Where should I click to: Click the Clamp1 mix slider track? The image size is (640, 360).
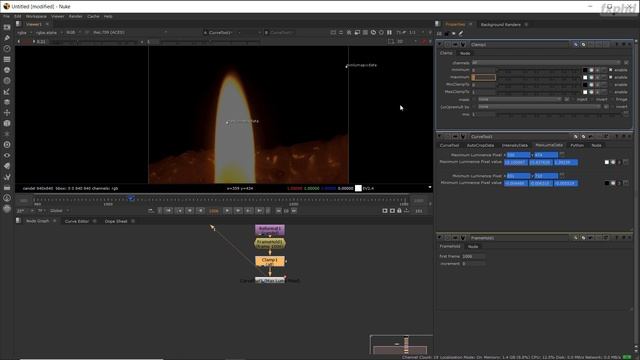[560, 114]
